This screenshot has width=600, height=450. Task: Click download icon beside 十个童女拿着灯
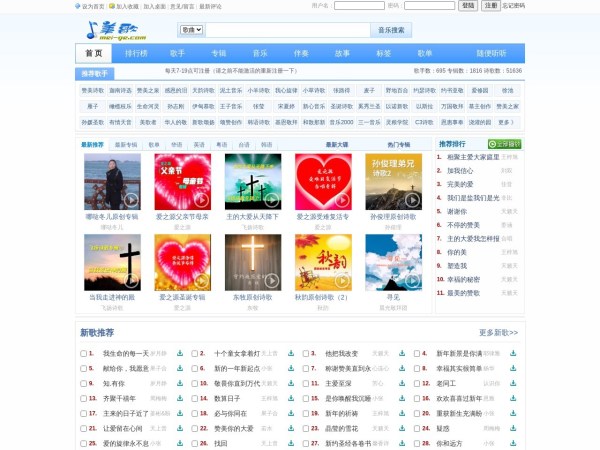290,353
